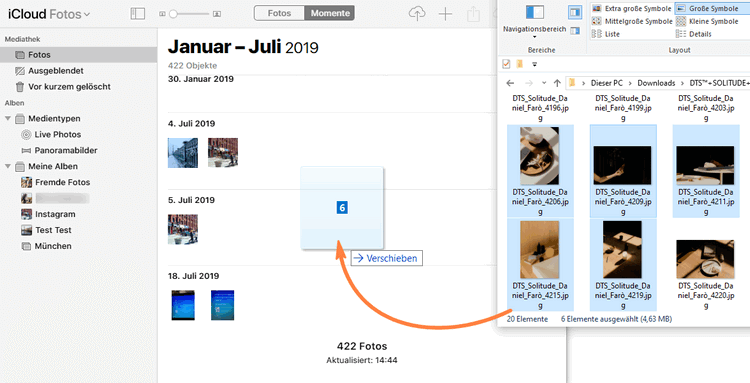This screenshot has width=750, height=383.
Task: Open the recent locations dropdown arrow
Action: (x=544, y=83)
